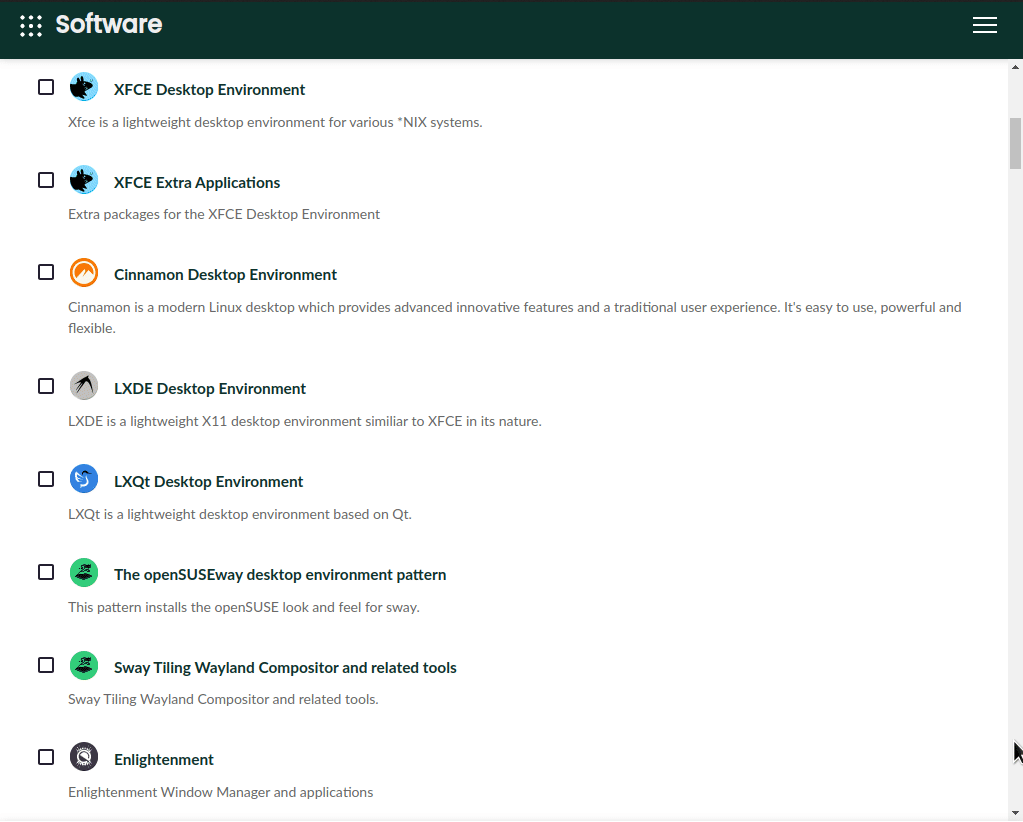Click the Cinnamon Desktop Environment title

pos(225,275)
